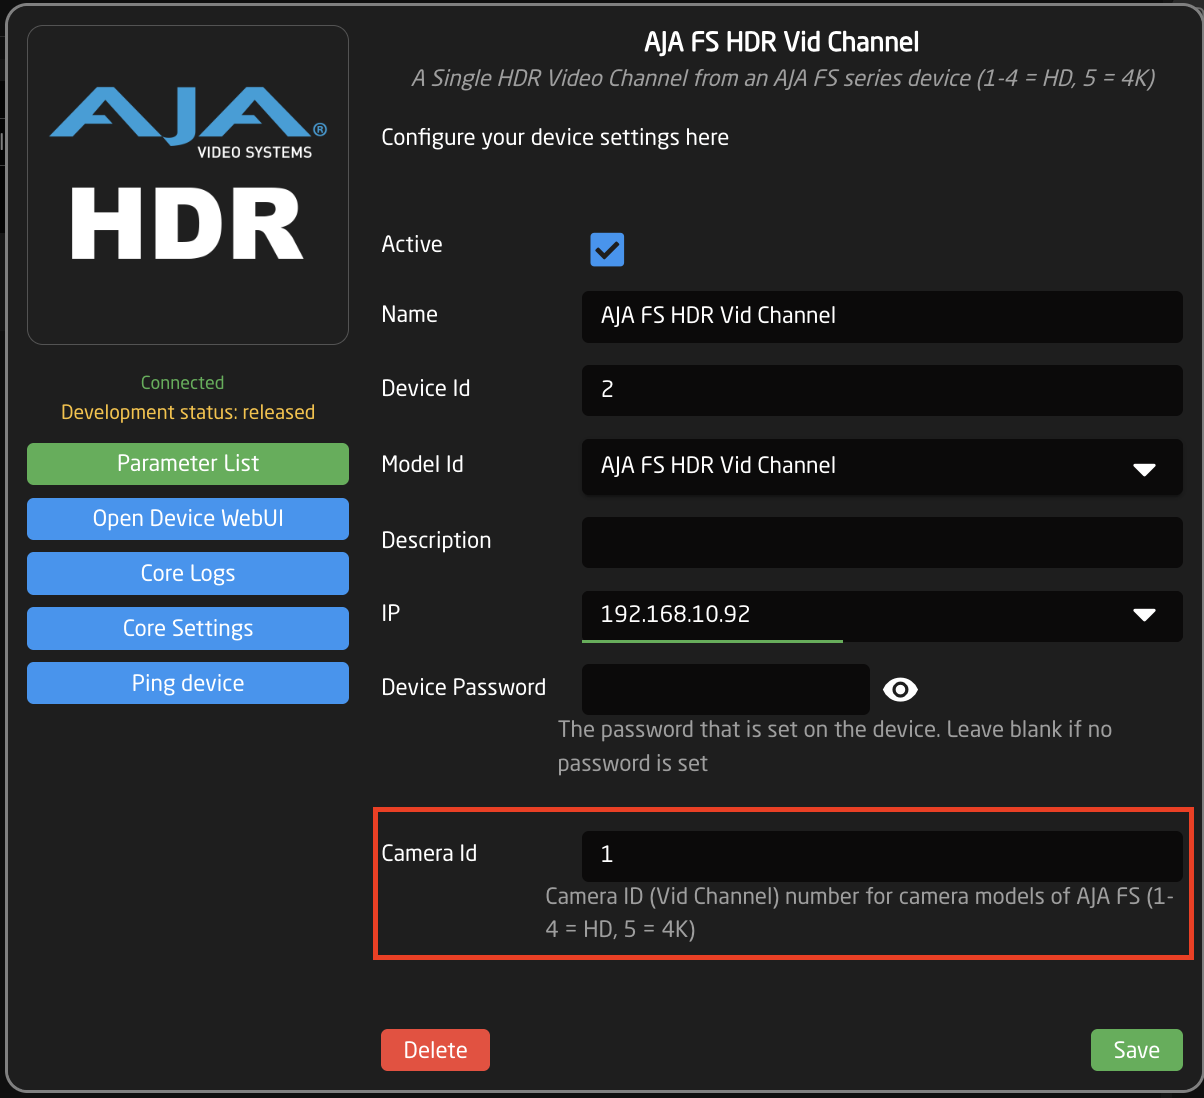
Task: Click the AJA HDR logo thumbnail
Action: [x=188, y=185]
